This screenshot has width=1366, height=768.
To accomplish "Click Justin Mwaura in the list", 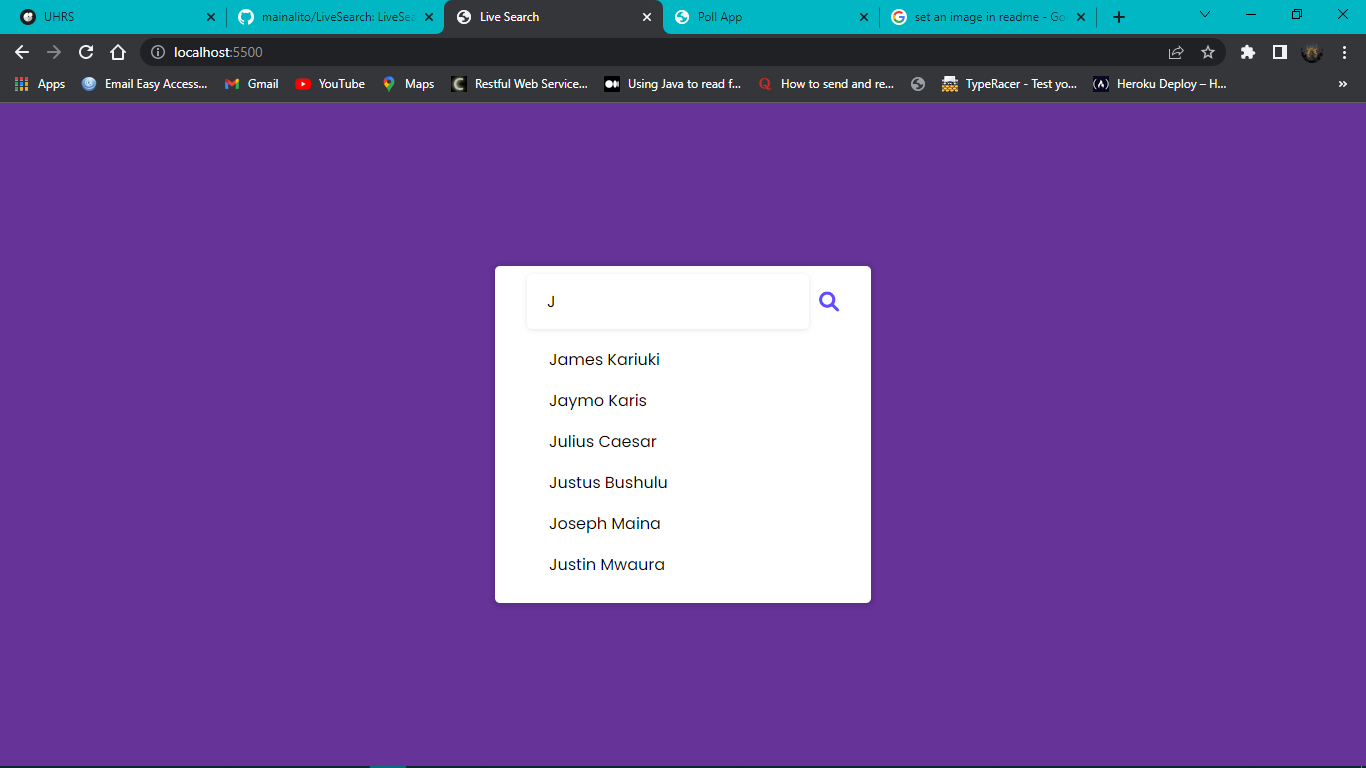I will pyautogui.click(x=607, y=564).
